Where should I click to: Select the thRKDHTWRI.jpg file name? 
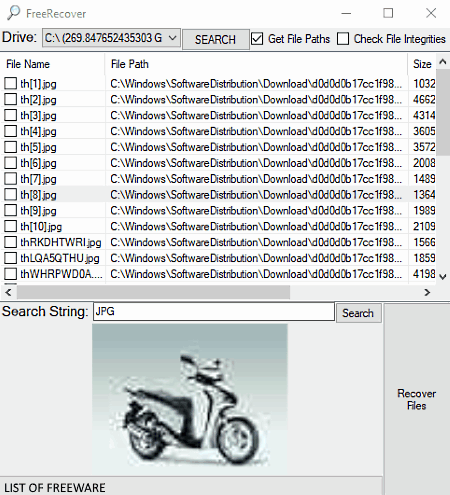[x=61, y=242]
